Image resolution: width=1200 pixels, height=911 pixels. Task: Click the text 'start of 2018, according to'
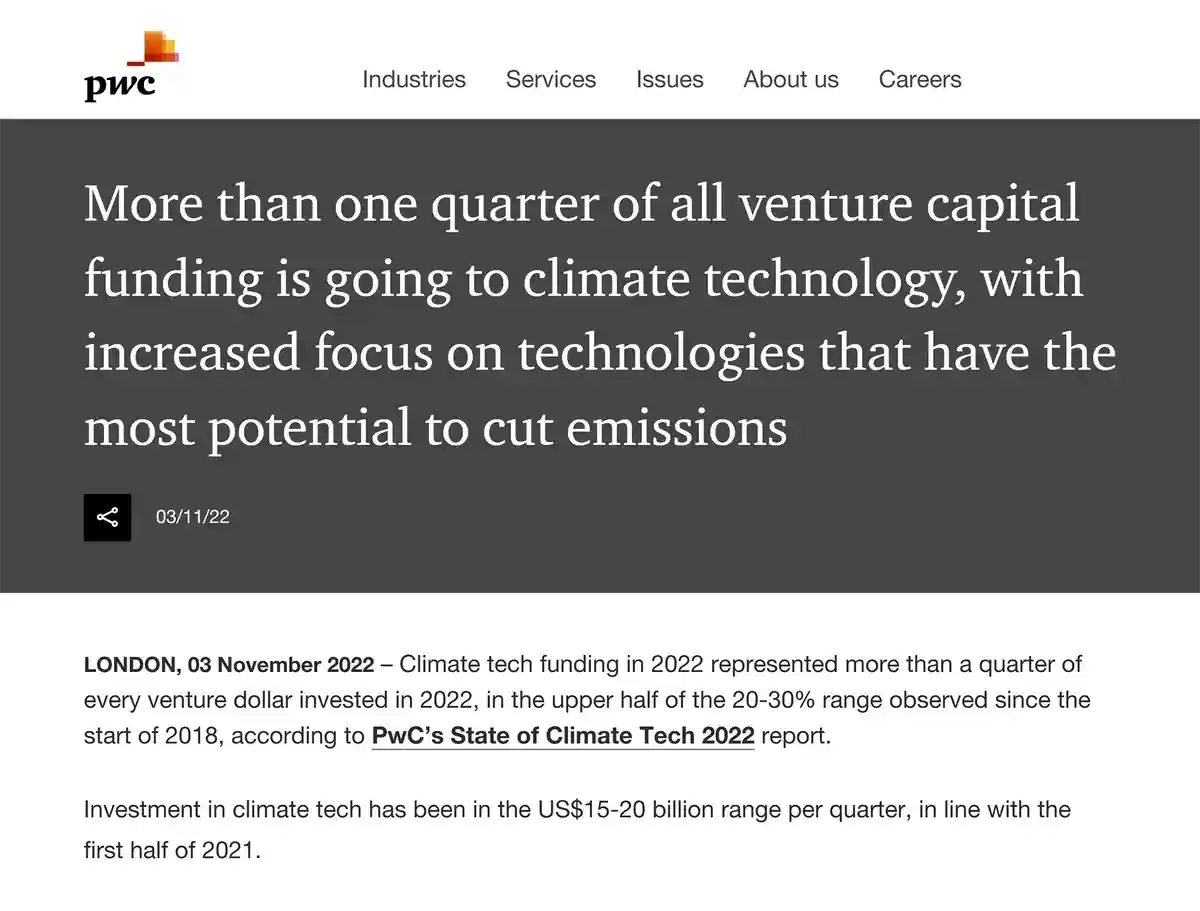pyautogui.click(x=224, y=737)
